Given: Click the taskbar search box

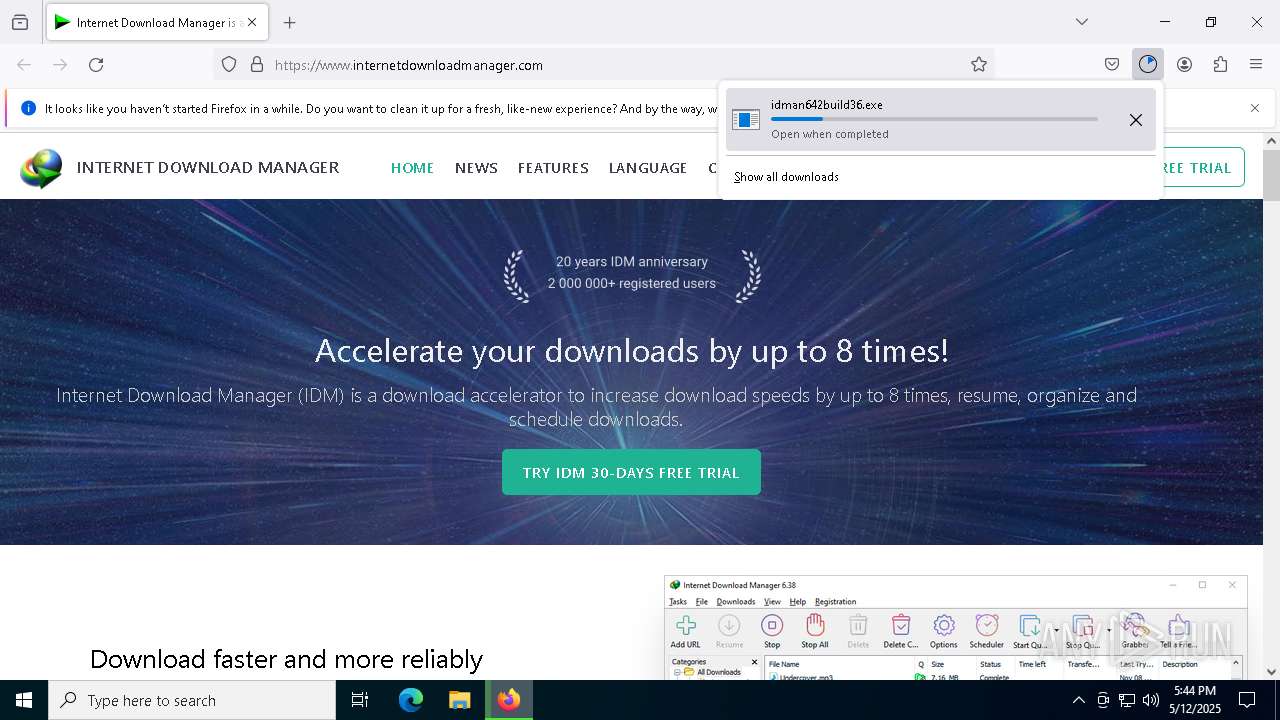Looking at the screenshot, I should coord(192,700).
